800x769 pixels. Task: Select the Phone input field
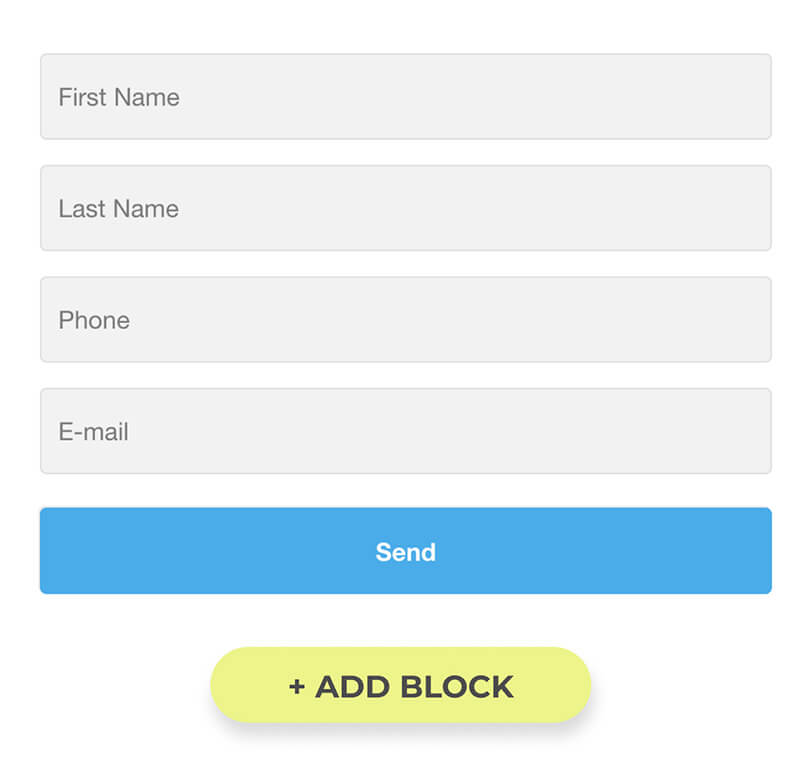tap(405, 320)
